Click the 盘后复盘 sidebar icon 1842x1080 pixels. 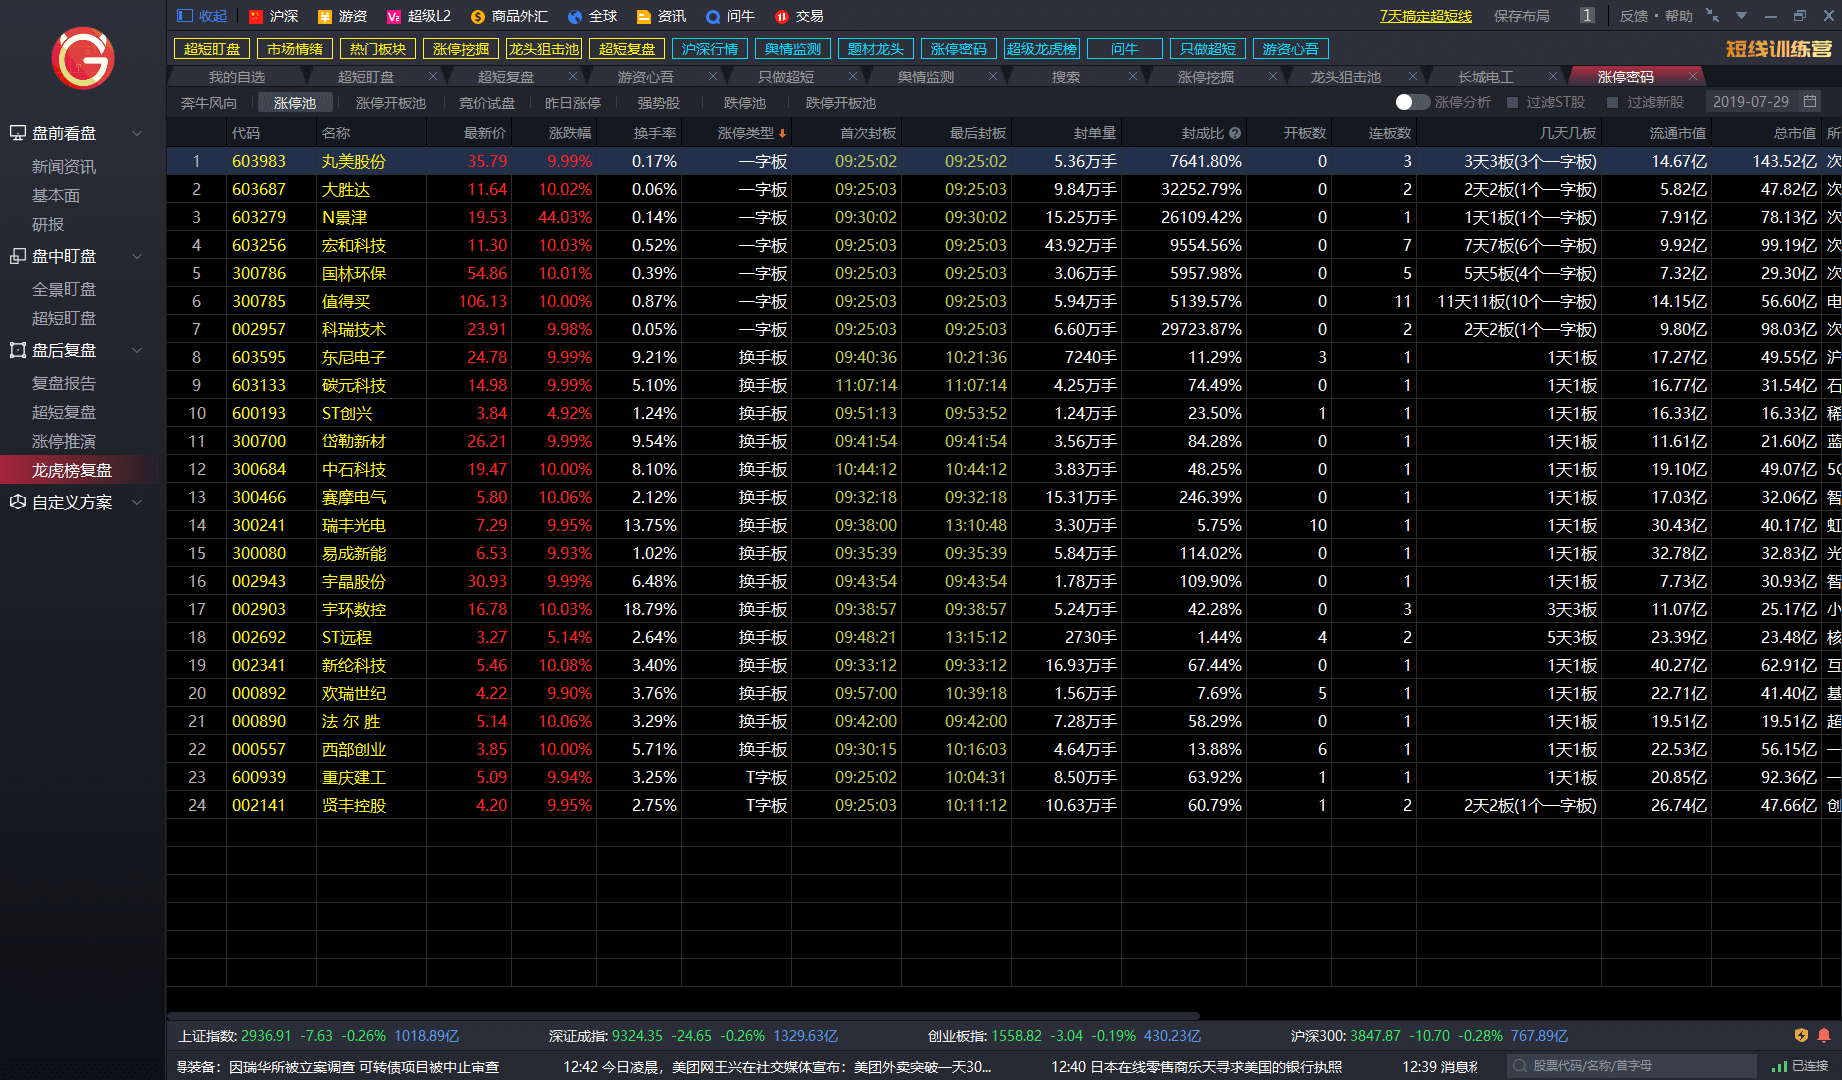pyautogui.click(x=18, y=350)
